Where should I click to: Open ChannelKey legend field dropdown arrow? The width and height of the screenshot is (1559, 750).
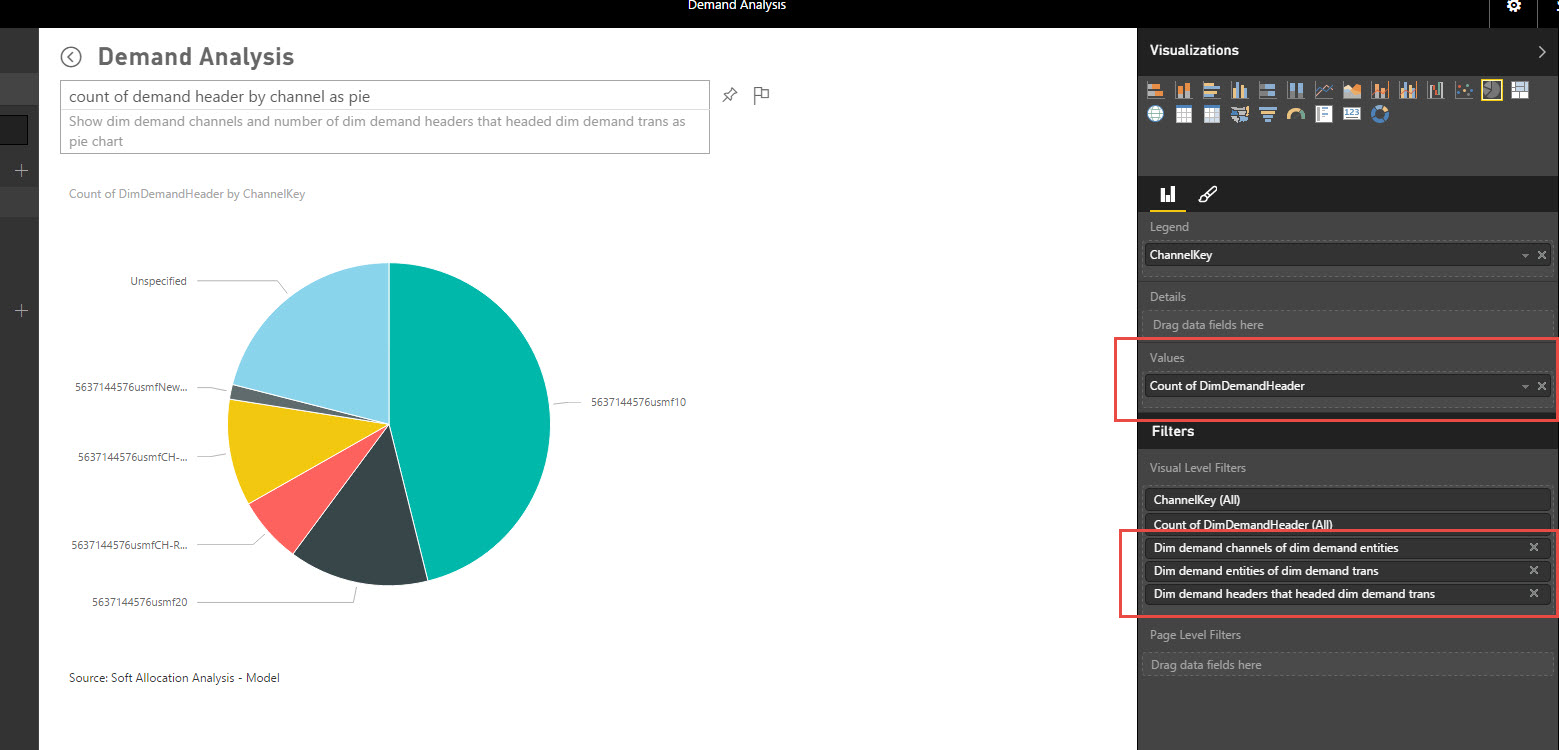[1525, 256]
